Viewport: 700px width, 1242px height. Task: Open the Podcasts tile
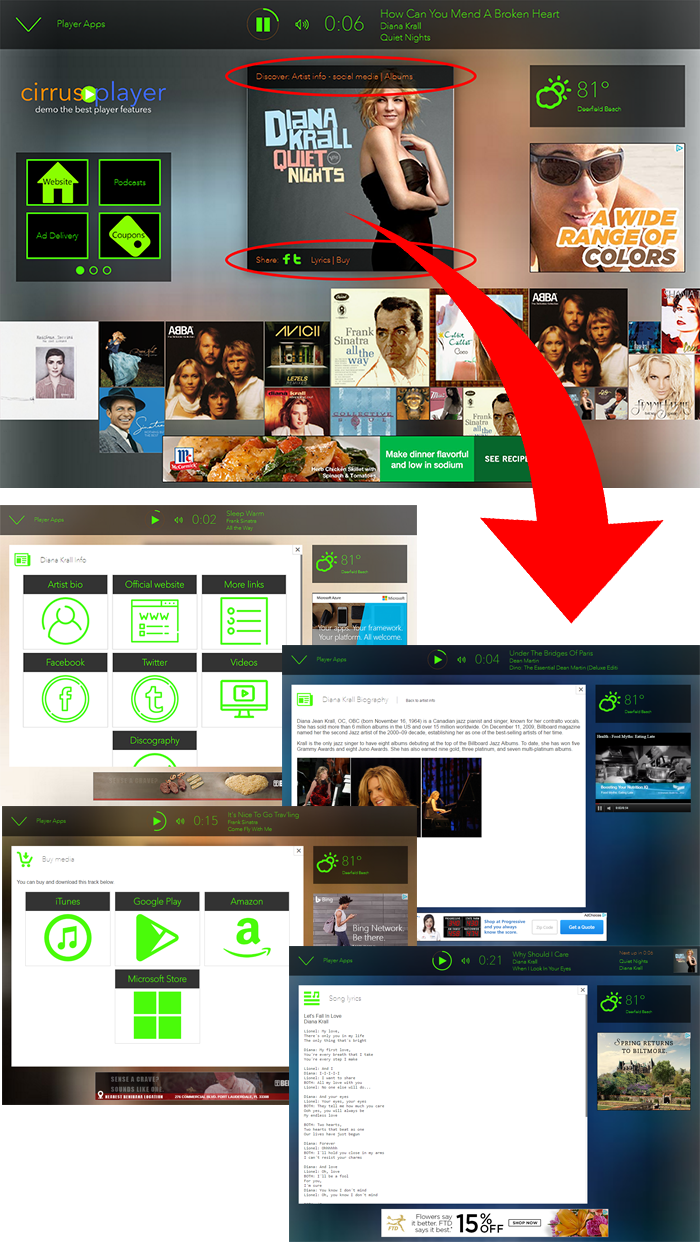coord(130,181)
